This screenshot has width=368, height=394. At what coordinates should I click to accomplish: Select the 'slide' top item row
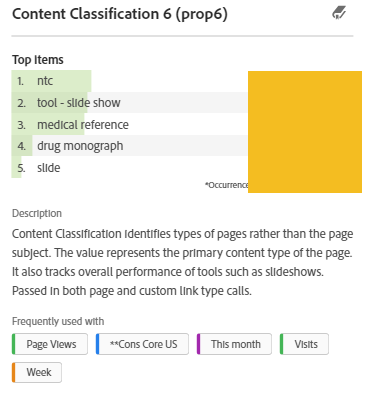pos(130,167)
